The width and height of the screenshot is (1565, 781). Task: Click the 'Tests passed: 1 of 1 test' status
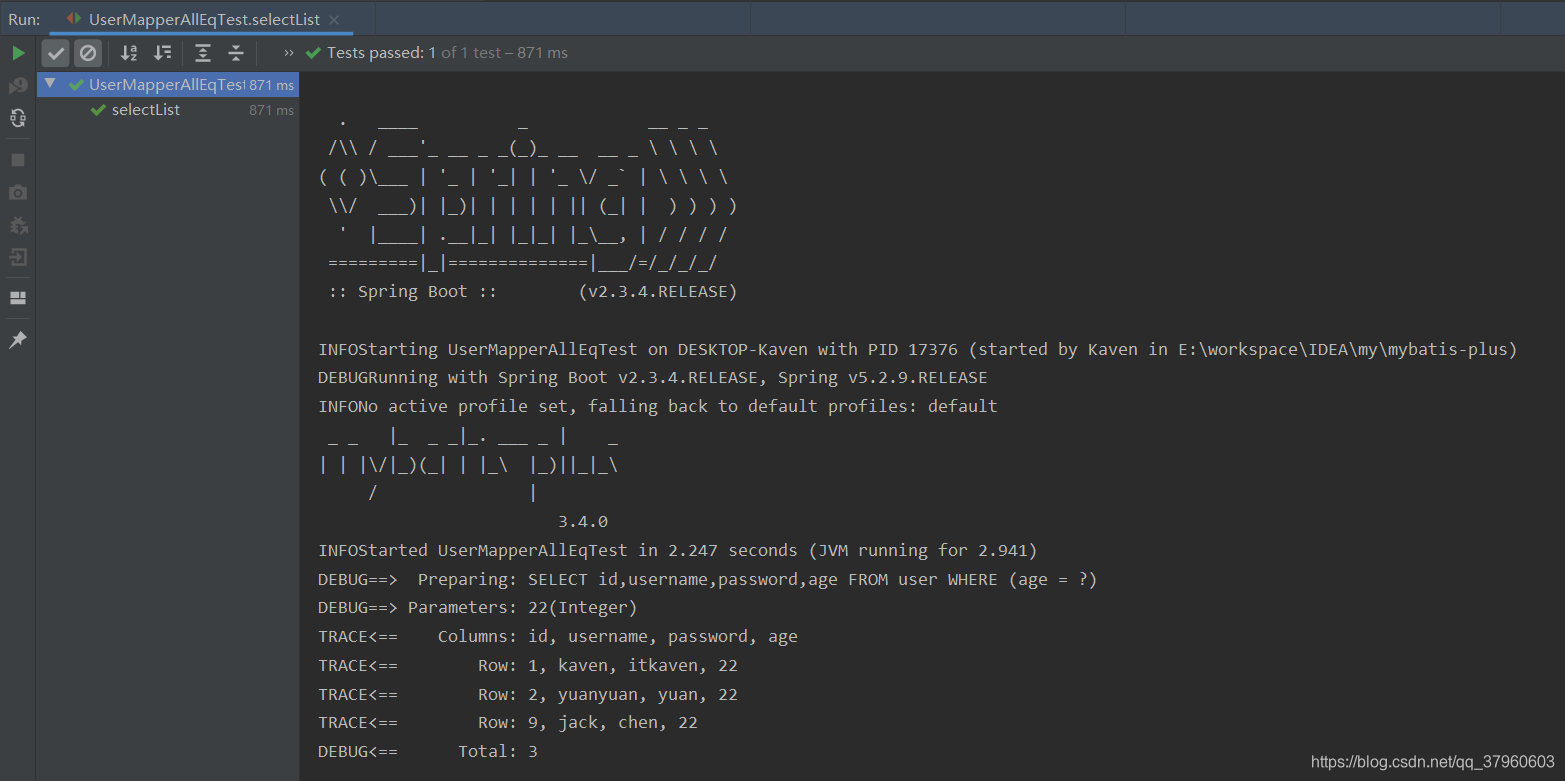tap(437, 53)
